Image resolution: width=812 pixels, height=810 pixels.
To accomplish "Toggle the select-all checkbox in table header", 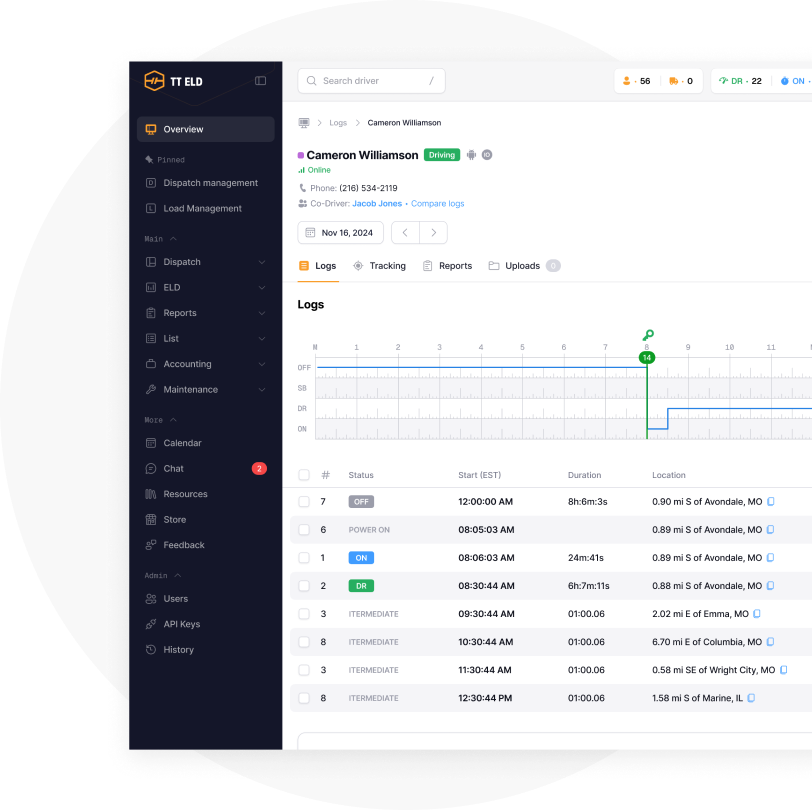I will 304,475.
